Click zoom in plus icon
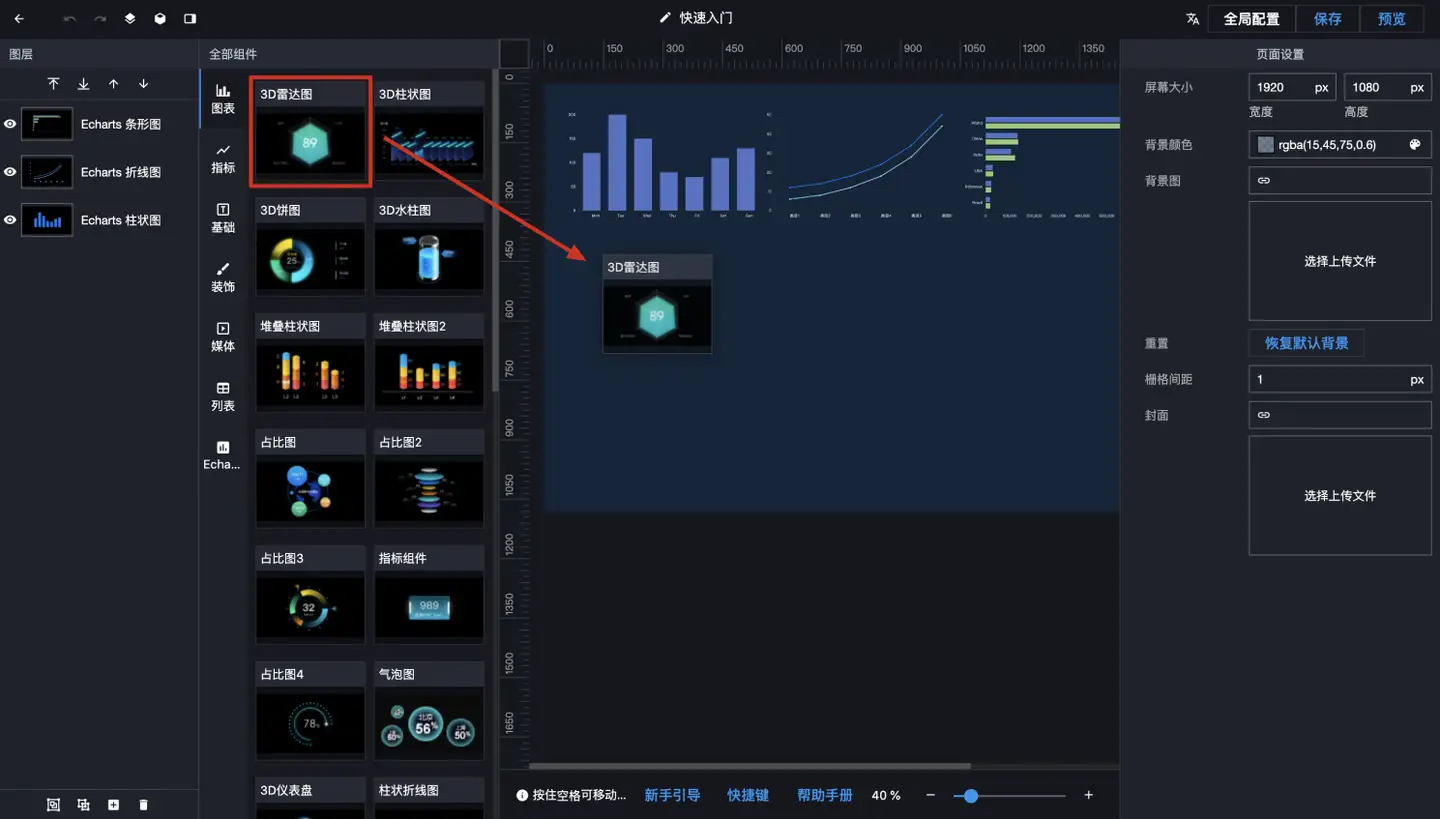This screenshot has width=1440, height=819. click(x=1089, y=796)
